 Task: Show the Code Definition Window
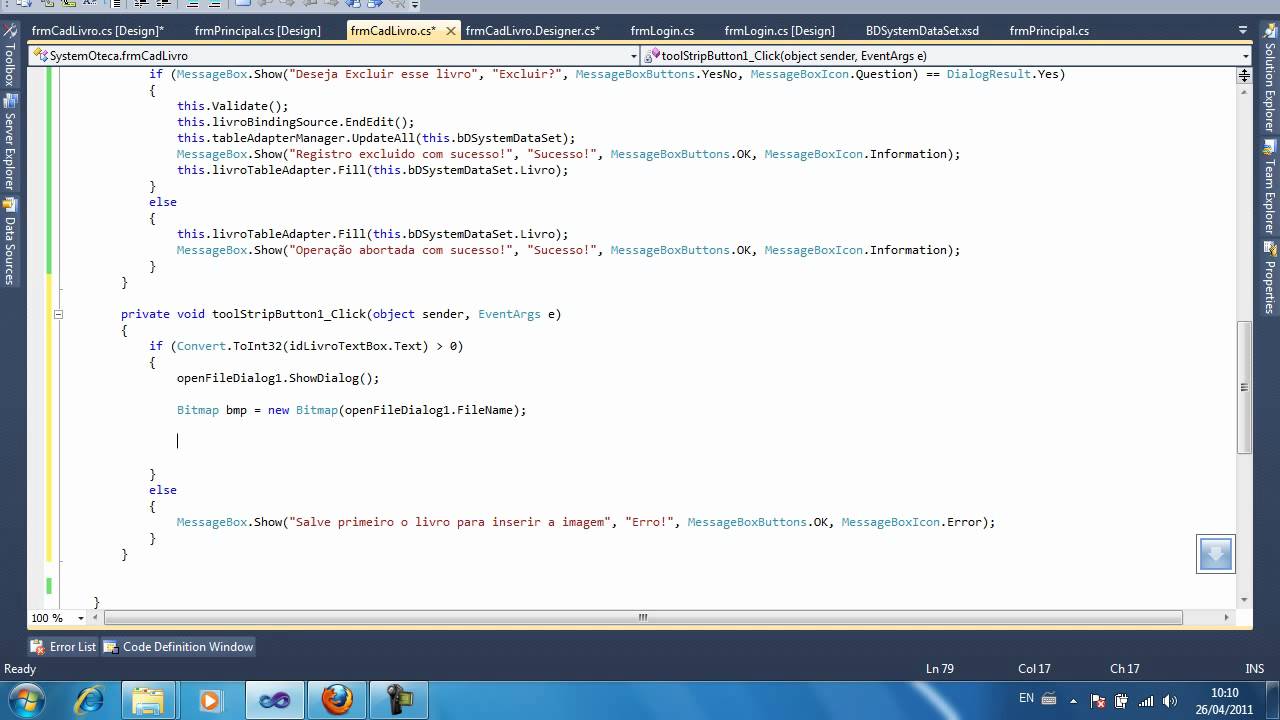(x=178, y=647)
